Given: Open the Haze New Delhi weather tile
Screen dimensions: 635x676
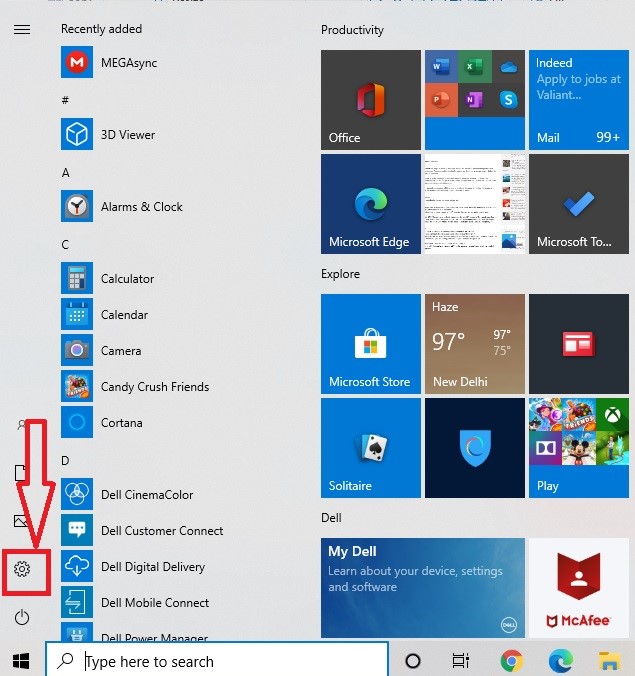Looking at the screenshot, I should tap(475, 344).
